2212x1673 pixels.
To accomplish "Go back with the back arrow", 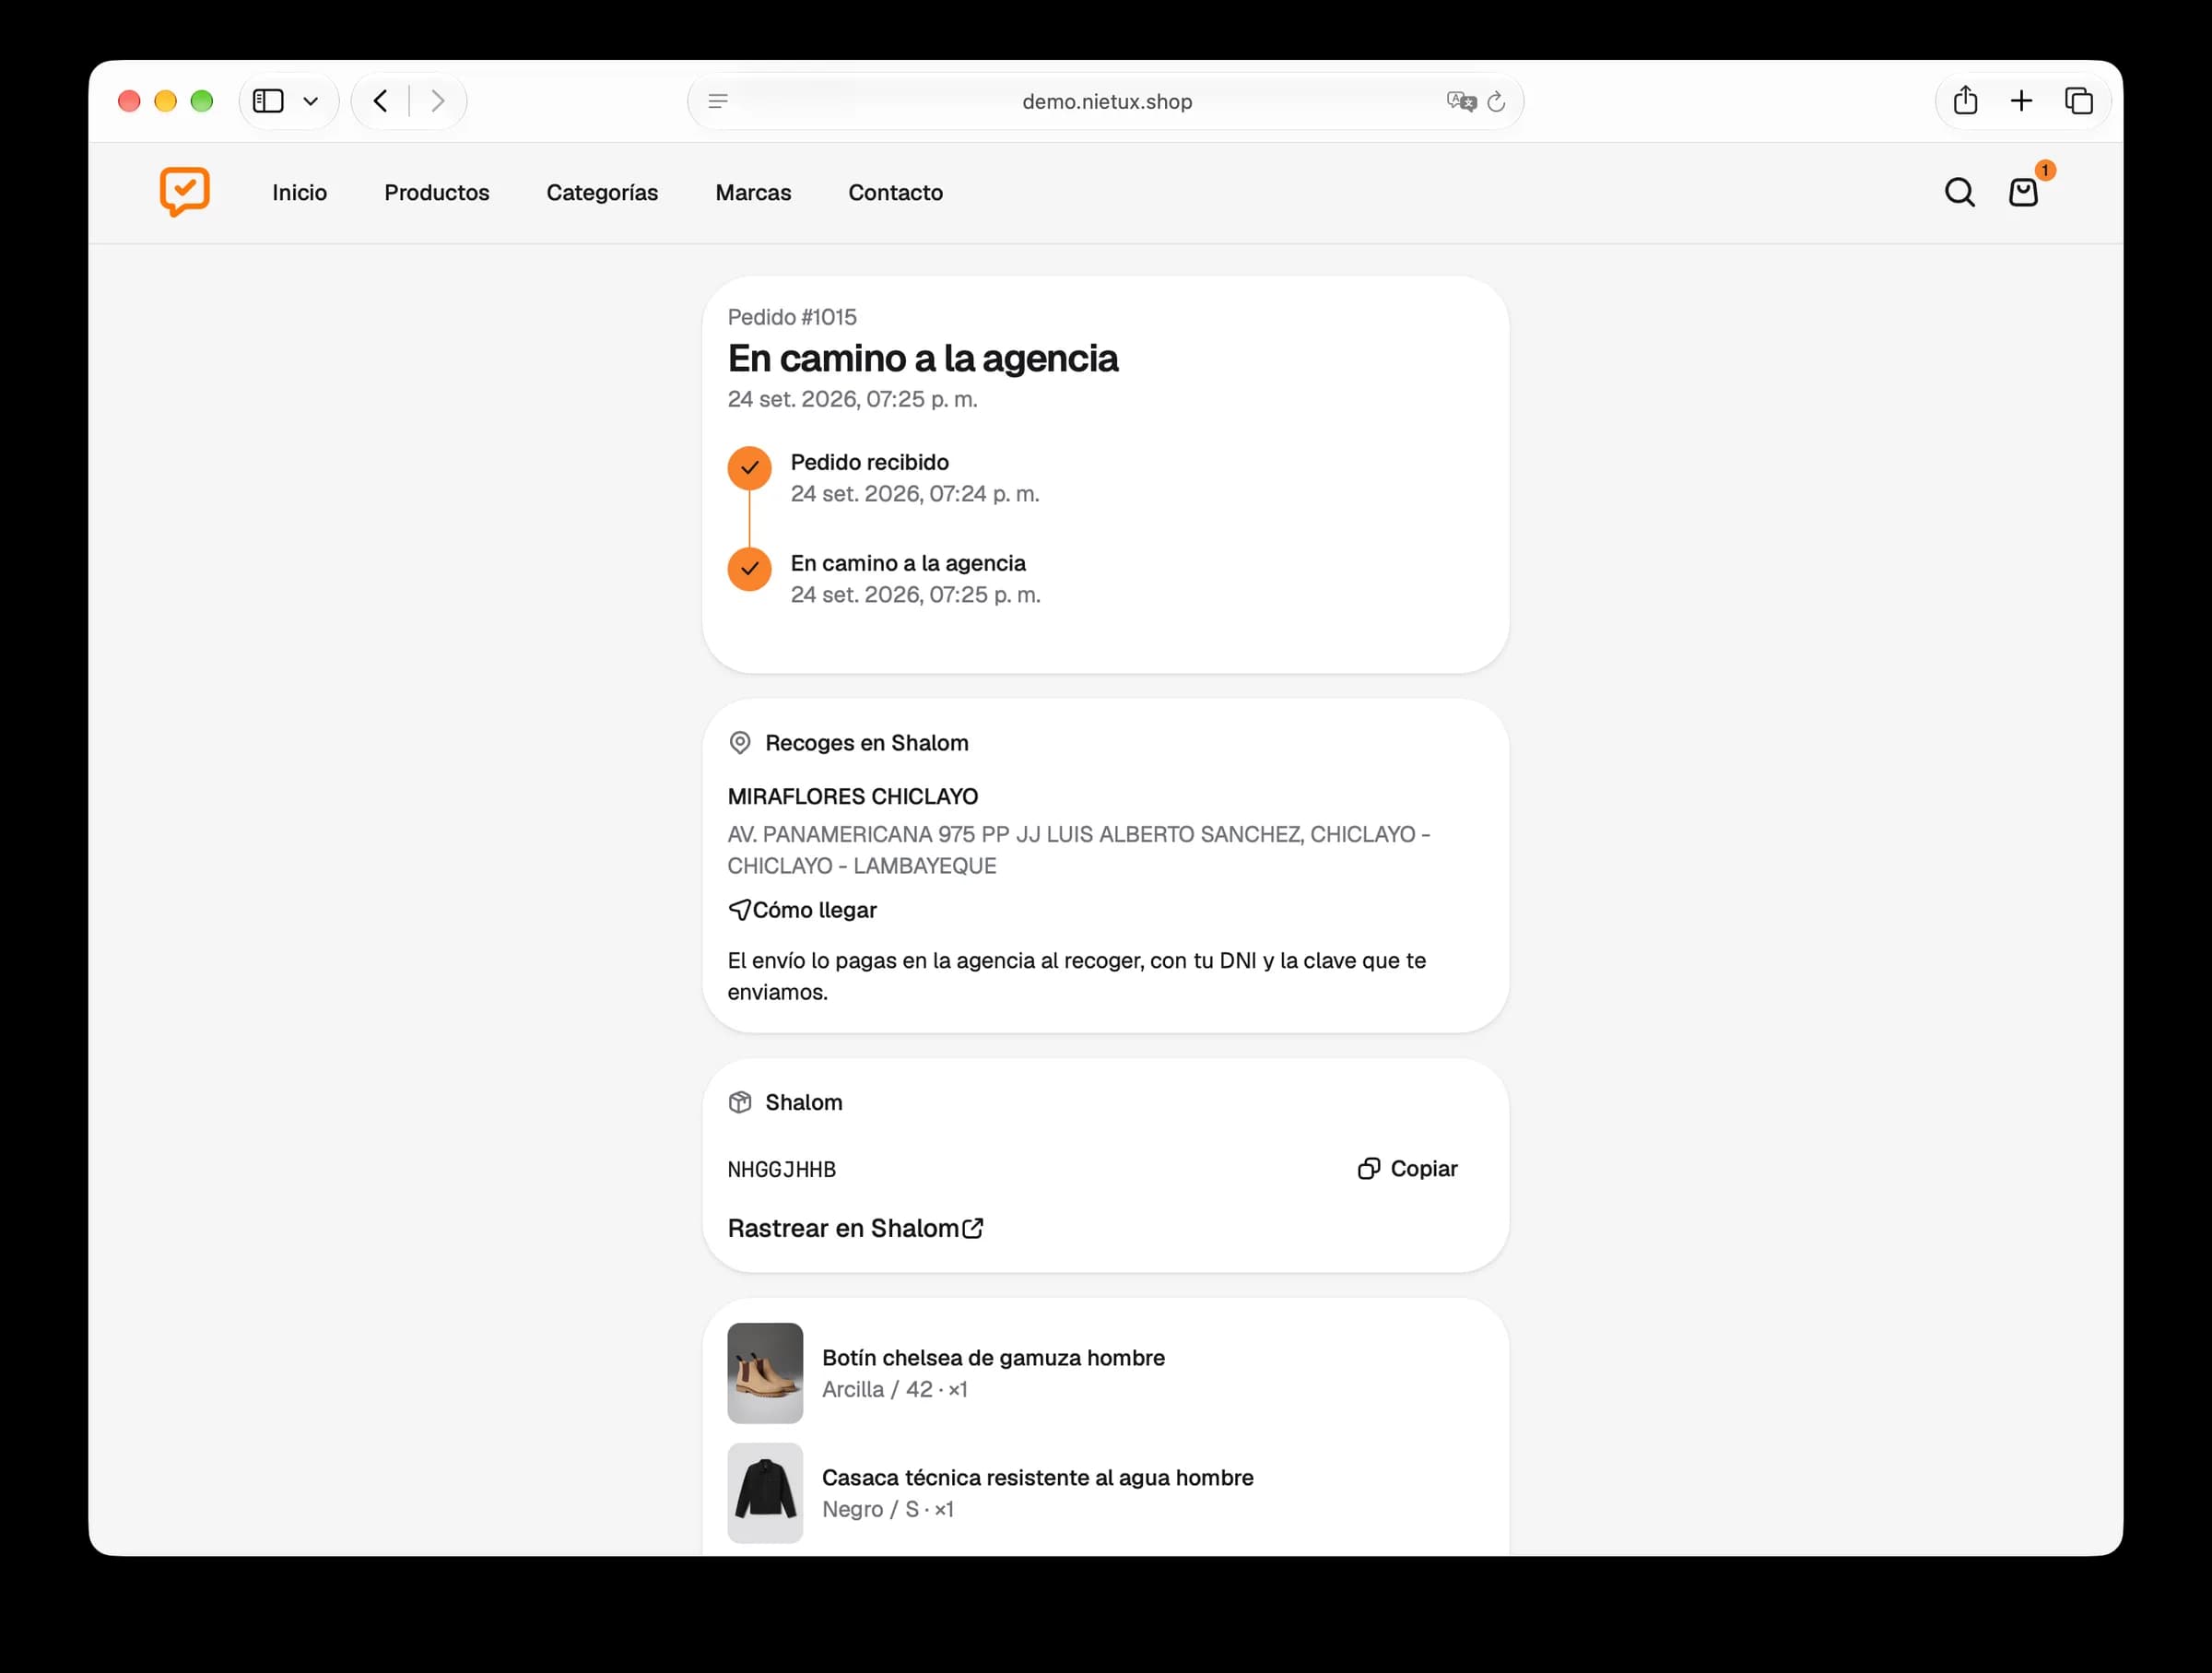I will pyautogui.click(x=381, y=101).
